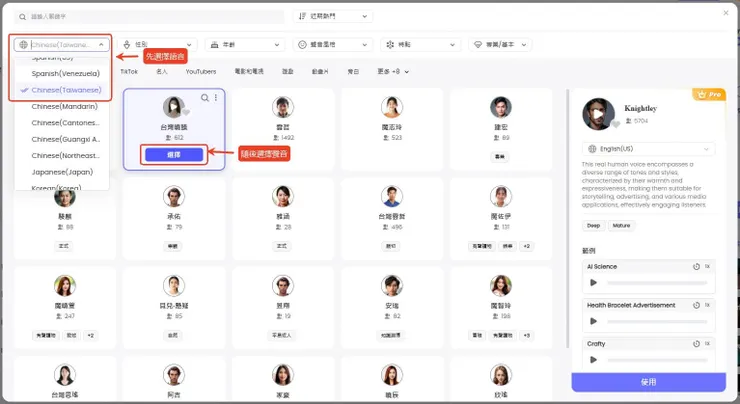Click the globe icon in the Chinese(Taiwanese) field
This screenshot has width=740, height=404.
pyautogui.click(x=24, y=45)
